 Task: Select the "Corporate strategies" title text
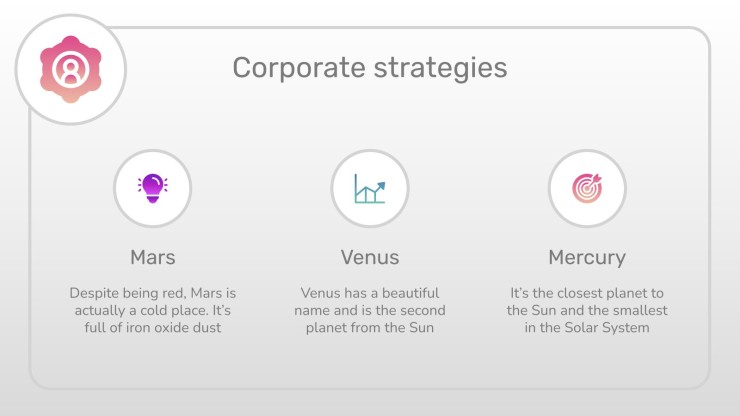(370, 68)
